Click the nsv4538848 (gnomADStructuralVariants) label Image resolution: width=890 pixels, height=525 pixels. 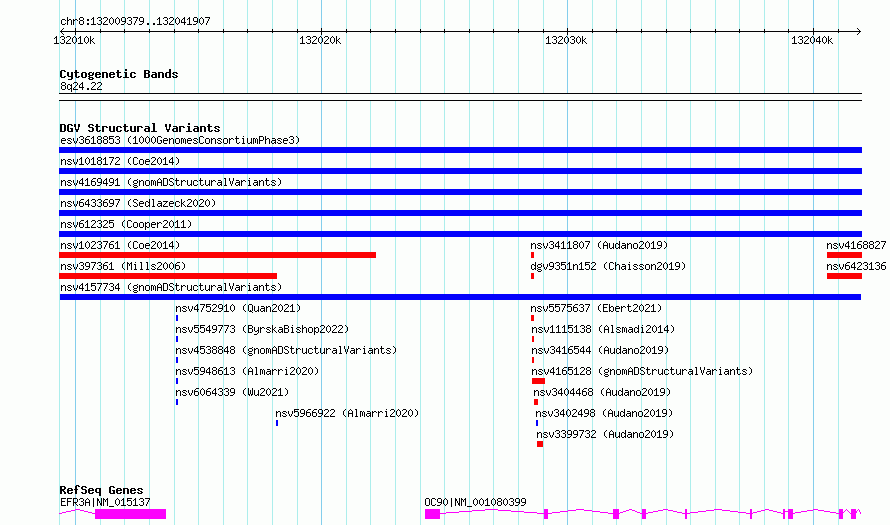pyautogui.click(x=286, y=350)
